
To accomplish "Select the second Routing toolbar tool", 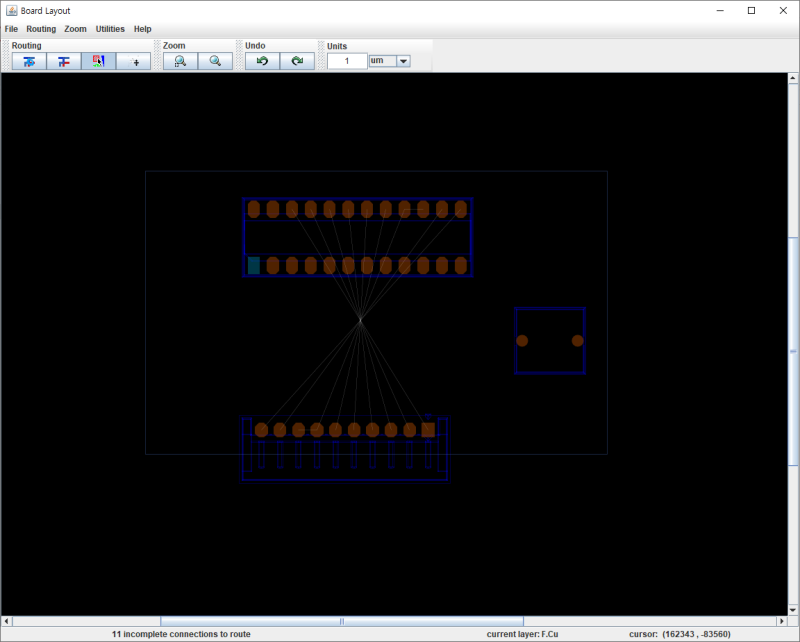I will pos(63,61).
